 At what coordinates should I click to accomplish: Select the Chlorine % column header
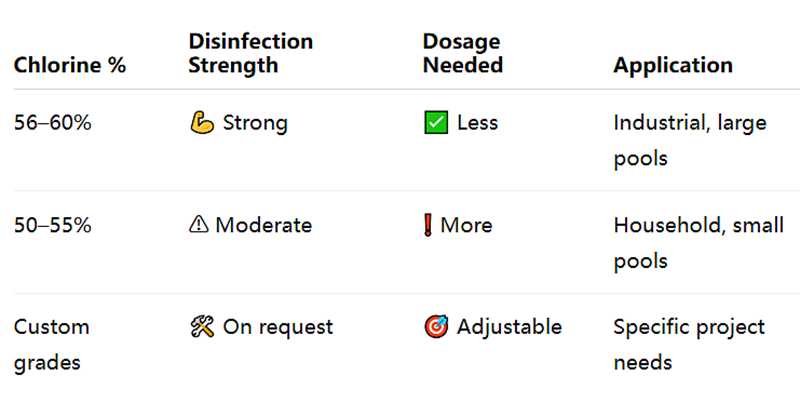70,65
